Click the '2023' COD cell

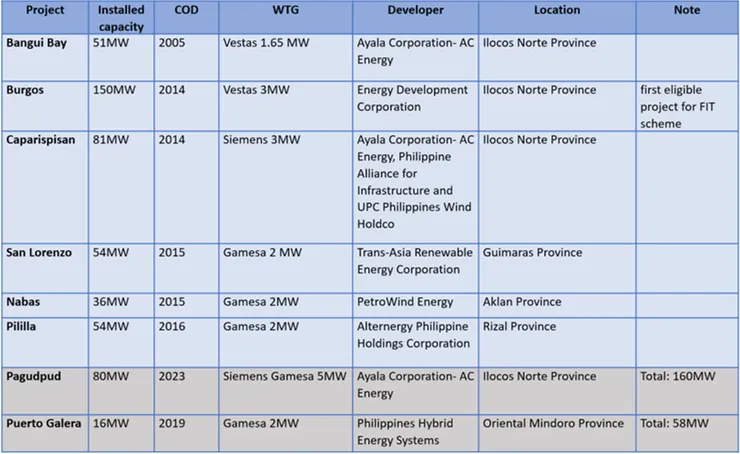[x=186, y=391]
